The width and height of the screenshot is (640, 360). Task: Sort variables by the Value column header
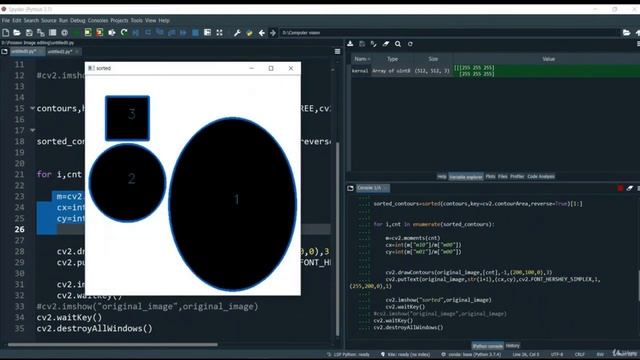(549, 59)
